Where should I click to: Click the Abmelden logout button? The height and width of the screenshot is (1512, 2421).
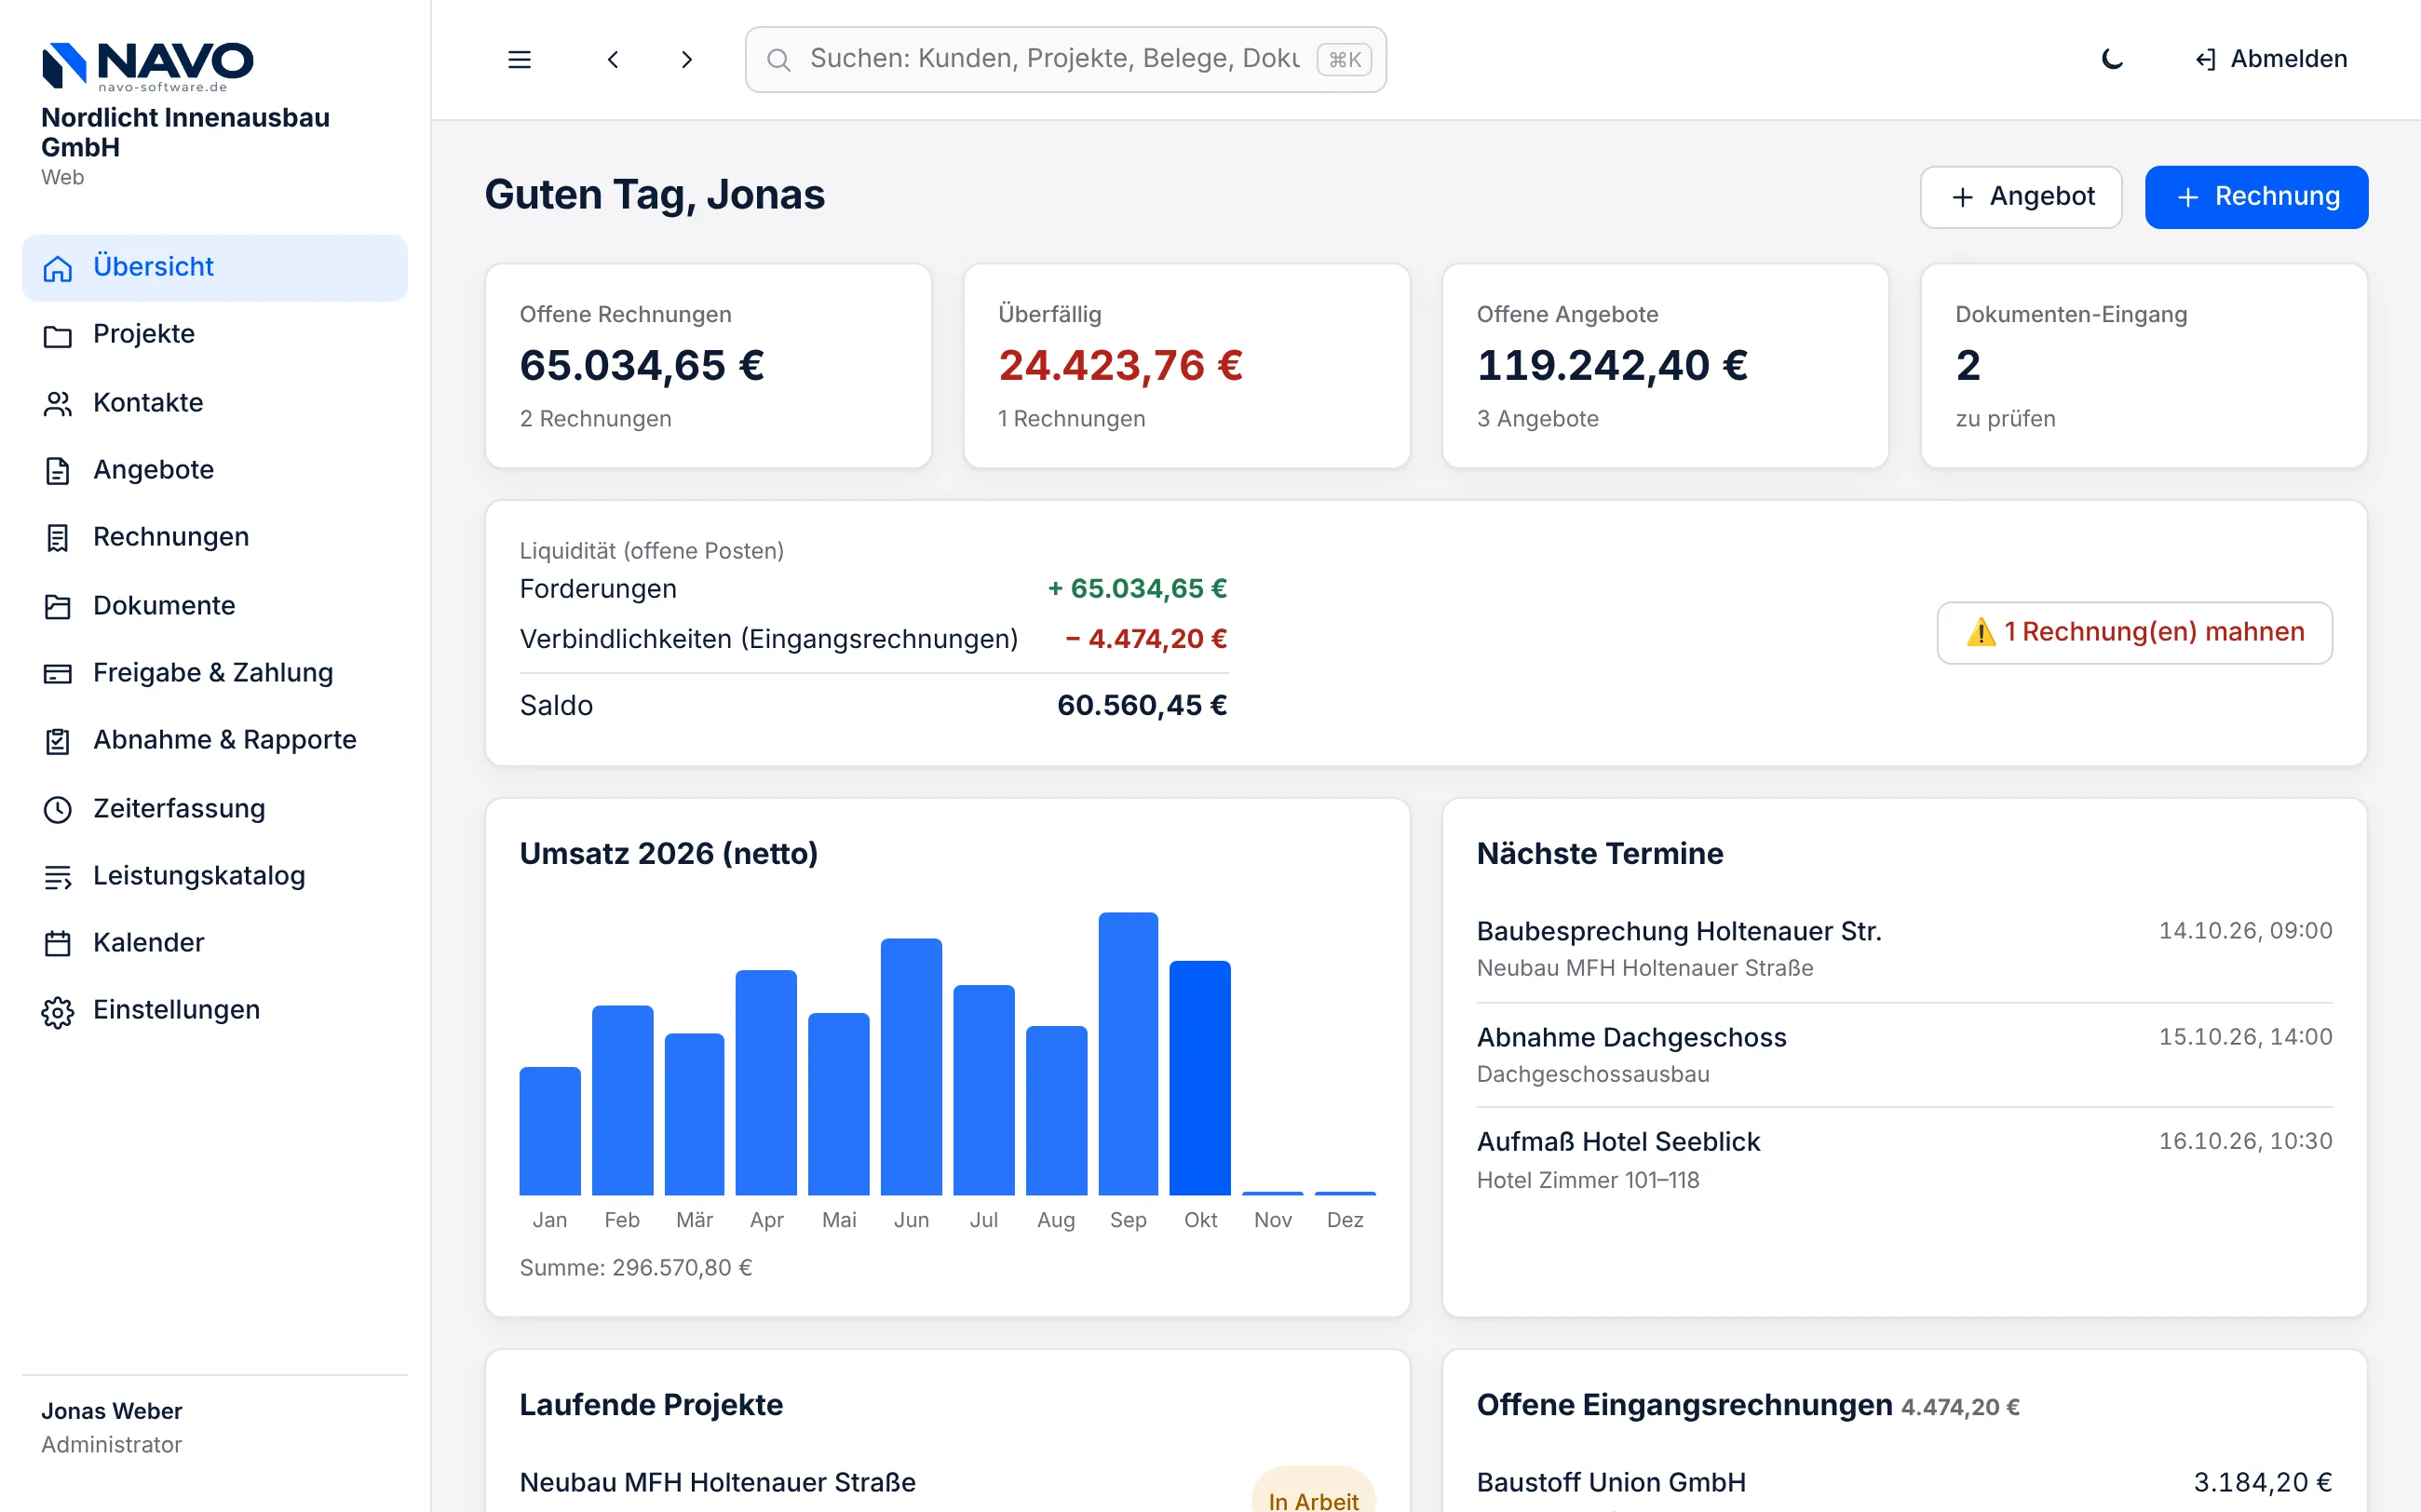[x=2271, y=59]
